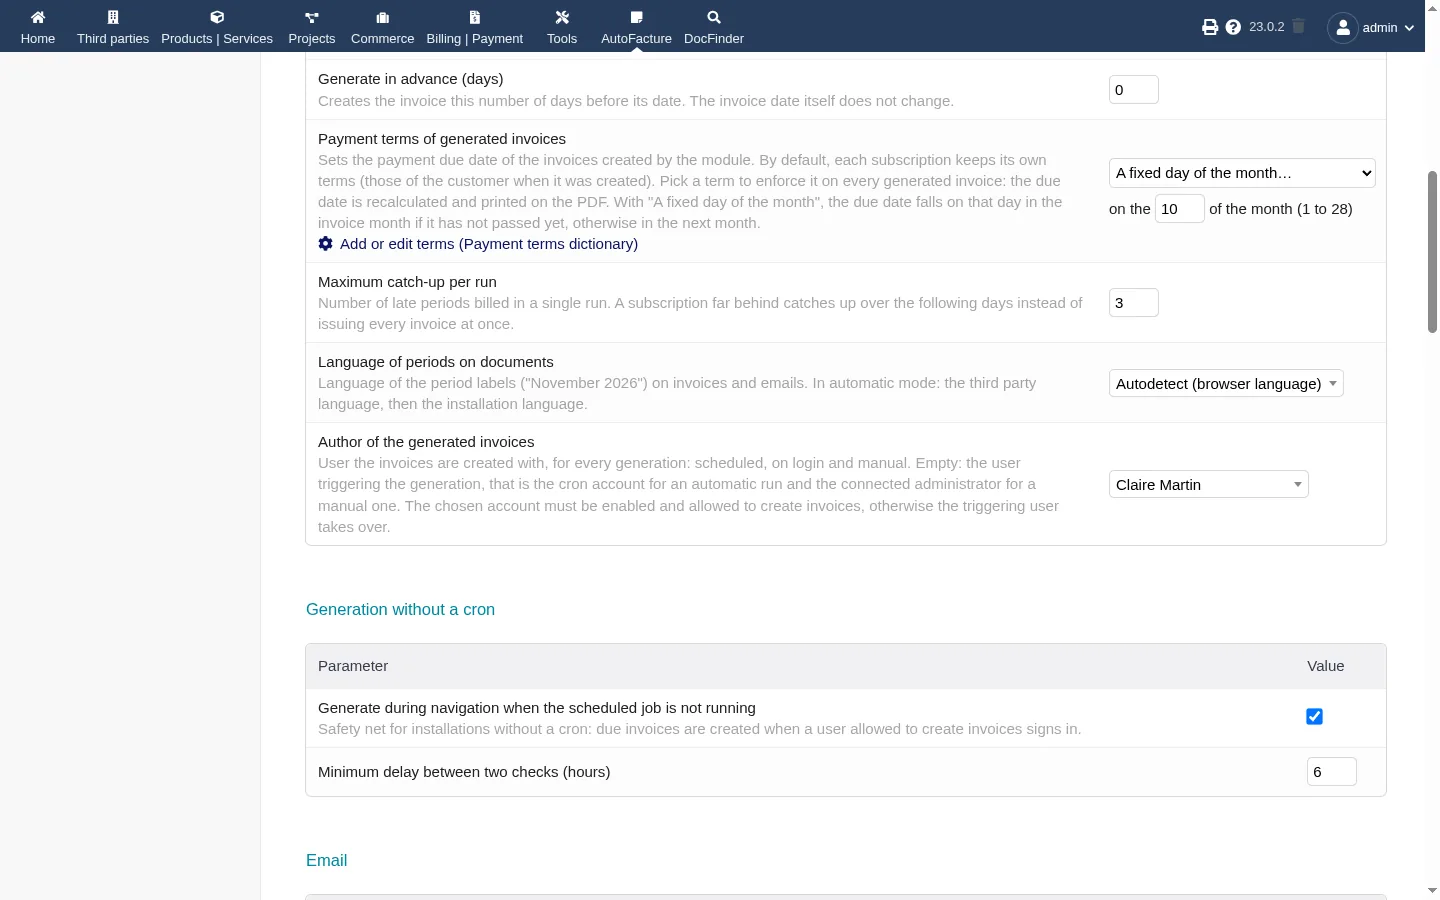1440x900 pixels.
Task: Click Author of the generated invoices label
Action: 426,442
